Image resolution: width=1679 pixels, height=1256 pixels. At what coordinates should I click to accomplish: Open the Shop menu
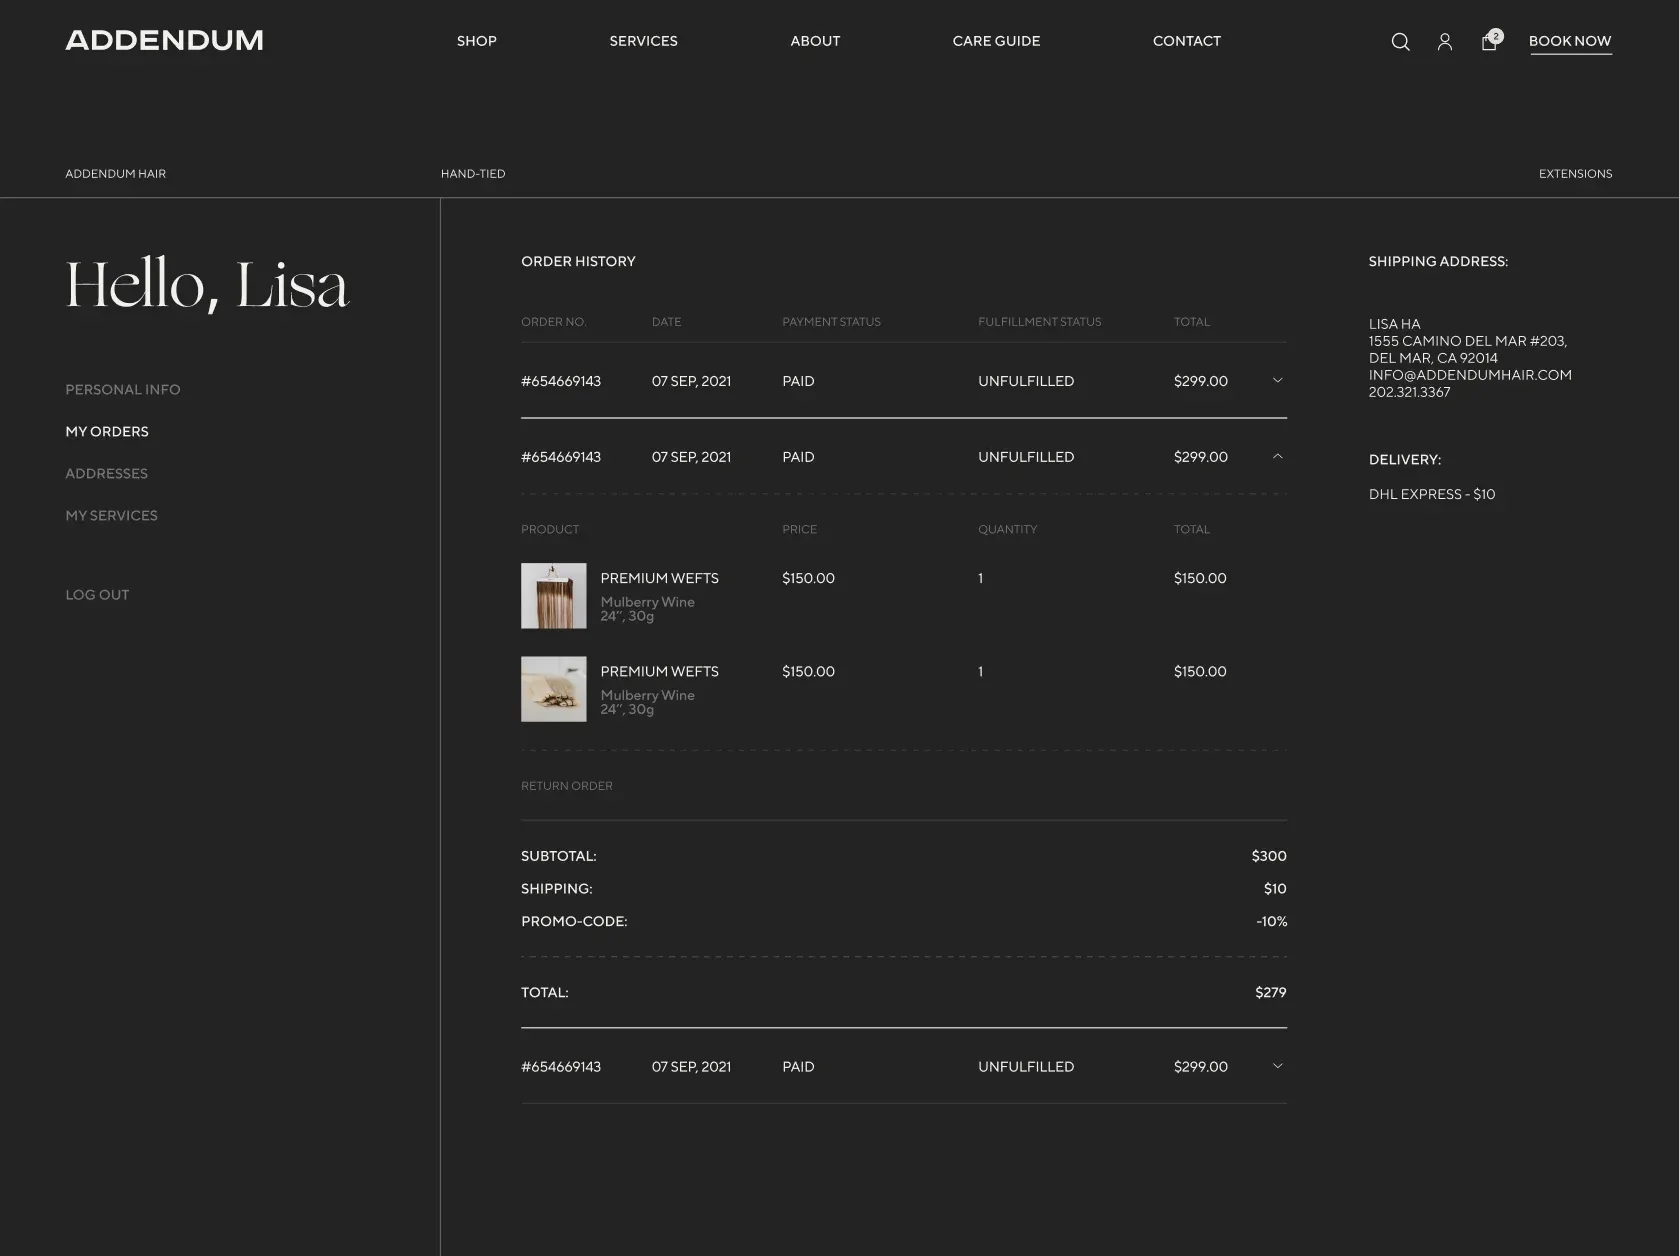[x=476, y=41]
